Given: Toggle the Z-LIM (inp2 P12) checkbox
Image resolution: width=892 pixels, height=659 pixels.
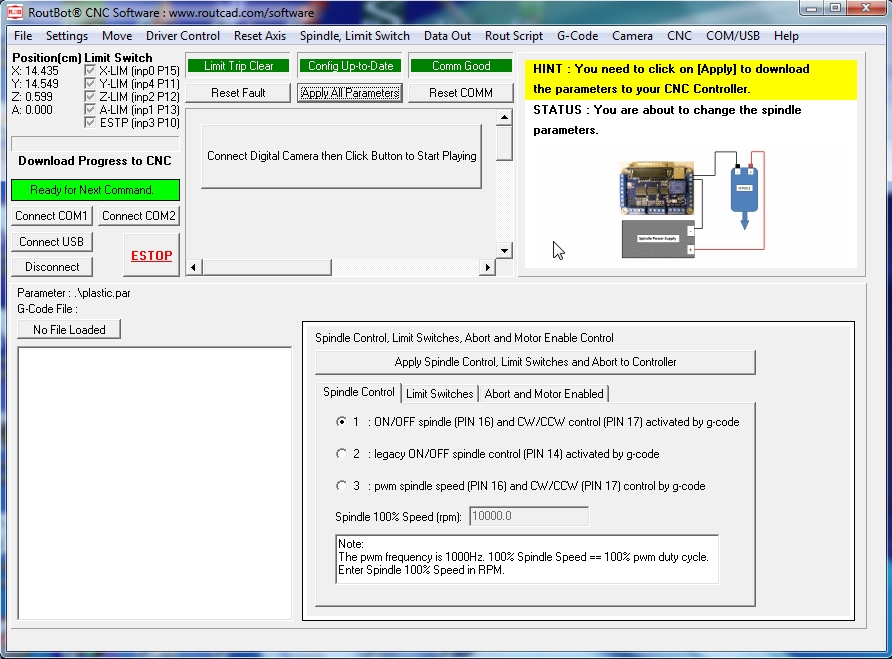Looking at the screenshot, I should (89, 97).
